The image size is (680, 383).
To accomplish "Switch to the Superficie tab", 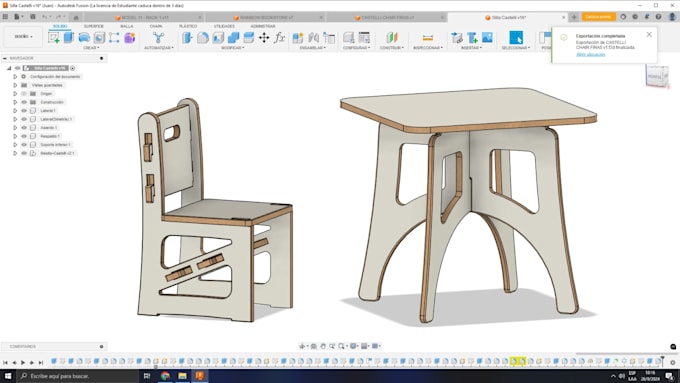I will 94,26.
